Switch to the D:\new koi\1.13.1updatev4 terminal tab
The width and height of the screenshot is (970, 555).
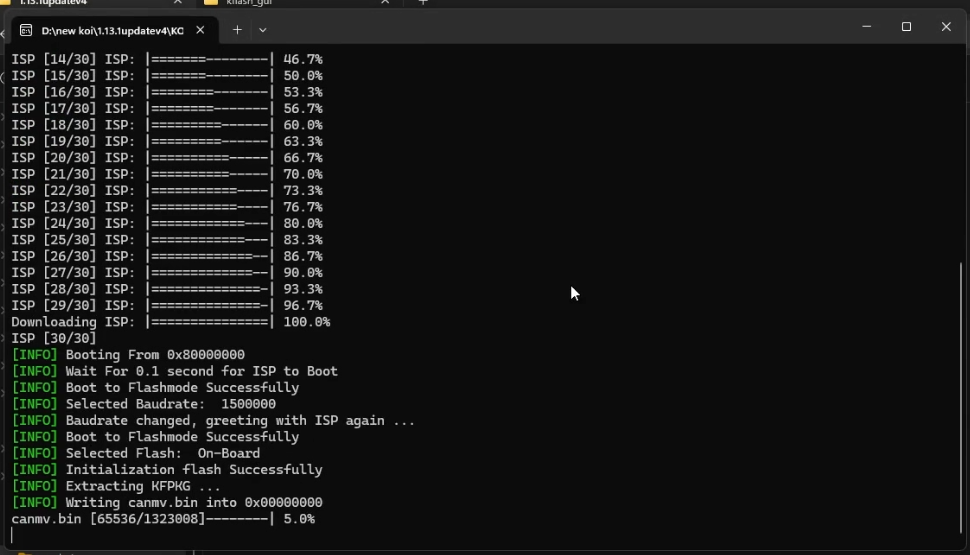coord(110,31)
